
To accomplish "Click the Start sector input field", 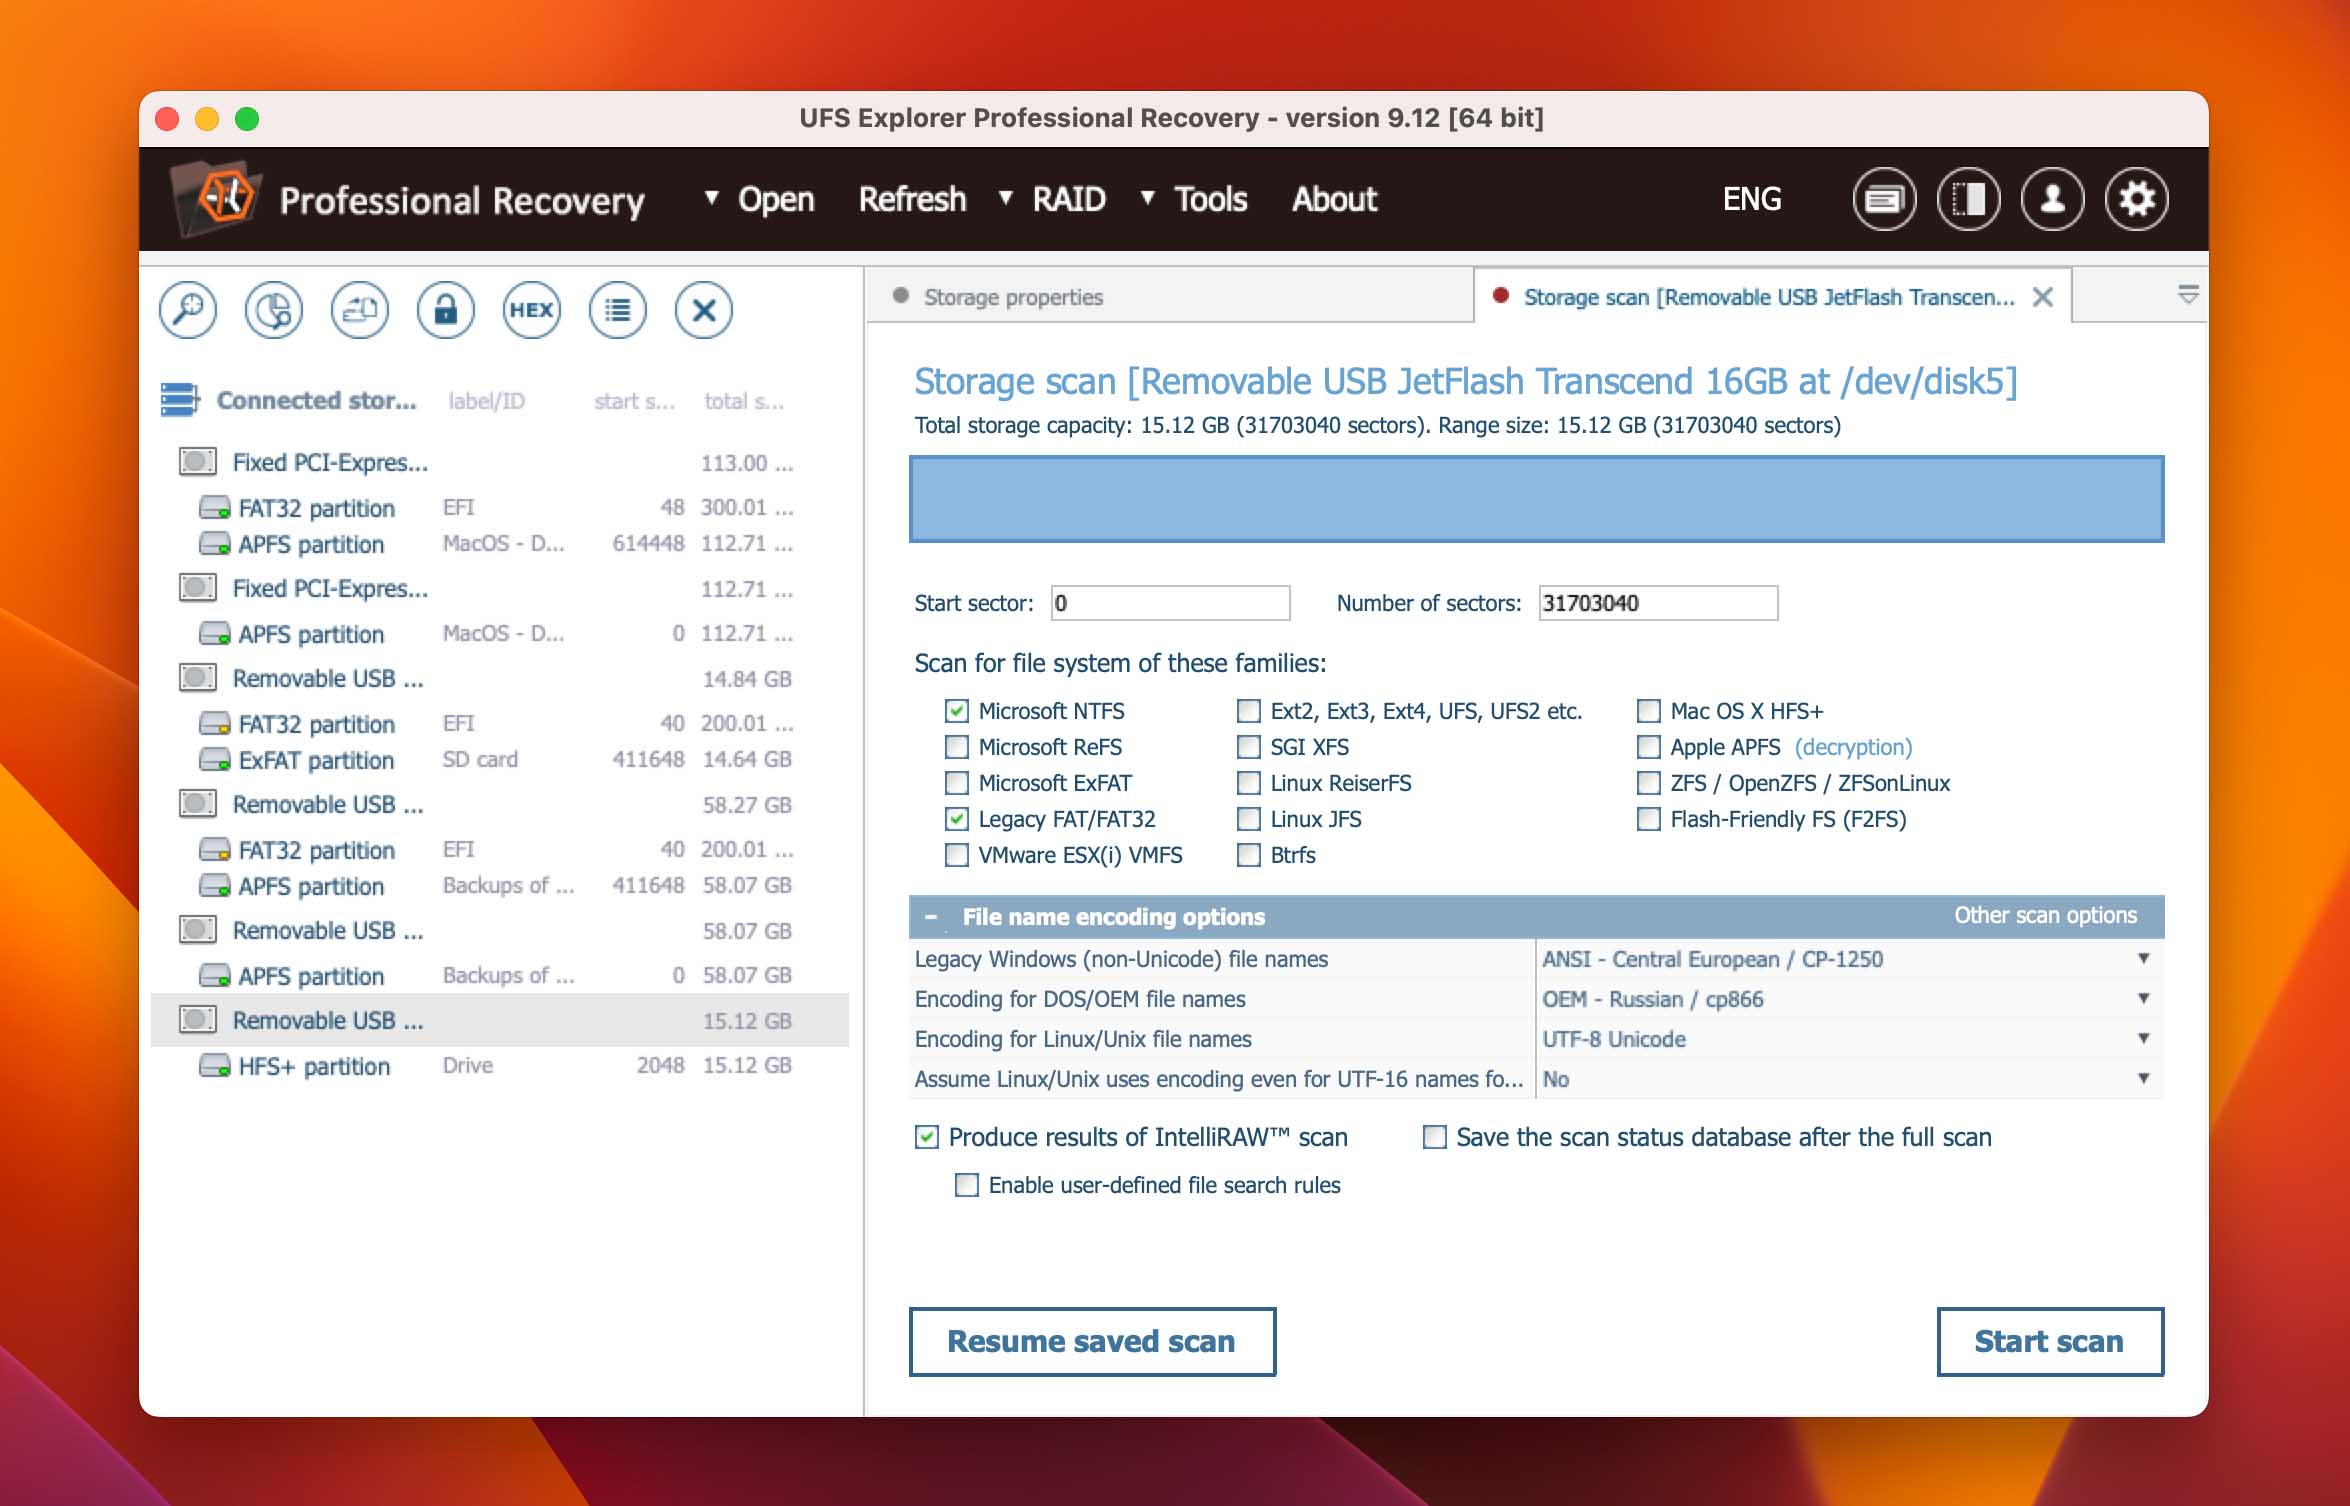I will (x=1170, y=603).
